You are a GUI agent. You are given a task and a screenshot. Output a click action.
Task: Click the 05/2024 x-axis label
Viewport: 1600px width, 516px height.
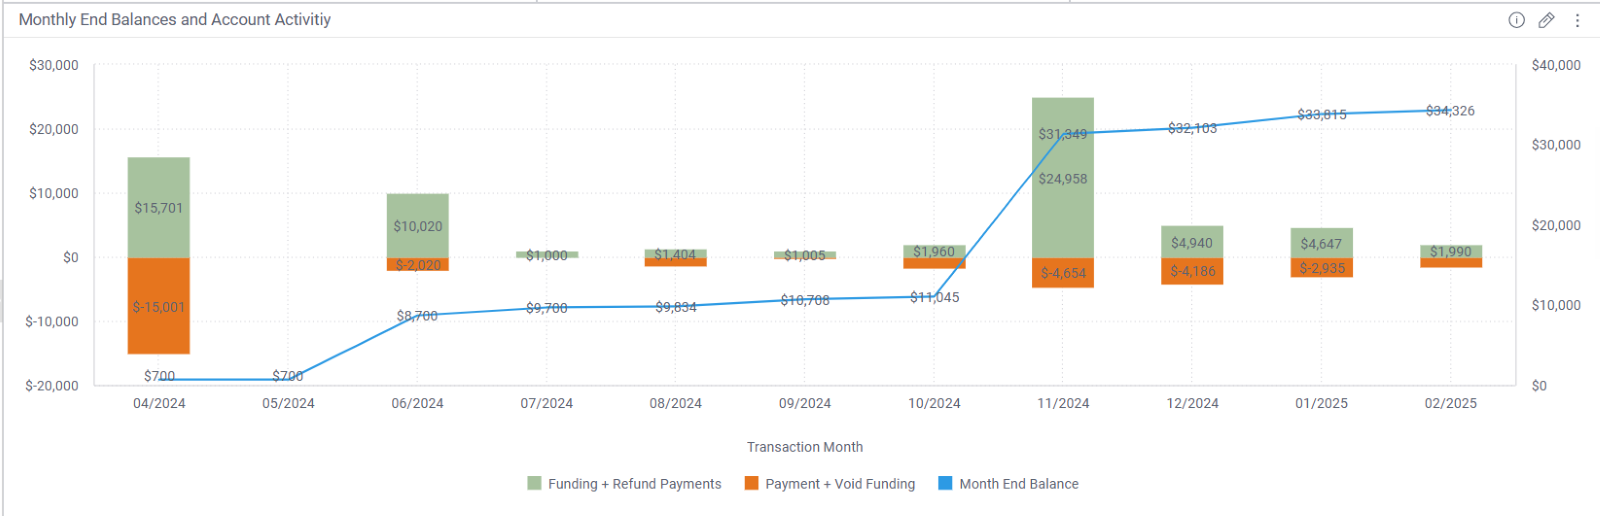pyautogui.click(x=288, y=403)
